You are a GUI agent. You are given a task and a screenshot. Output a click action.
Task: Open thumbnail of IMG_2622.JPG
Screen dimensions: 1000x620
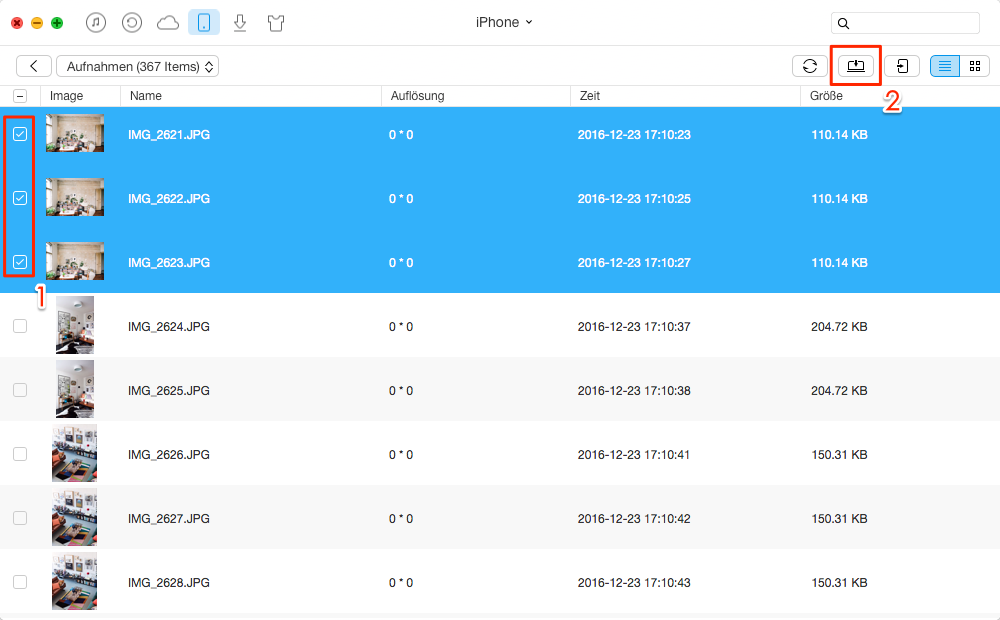(x=75, y=197)
